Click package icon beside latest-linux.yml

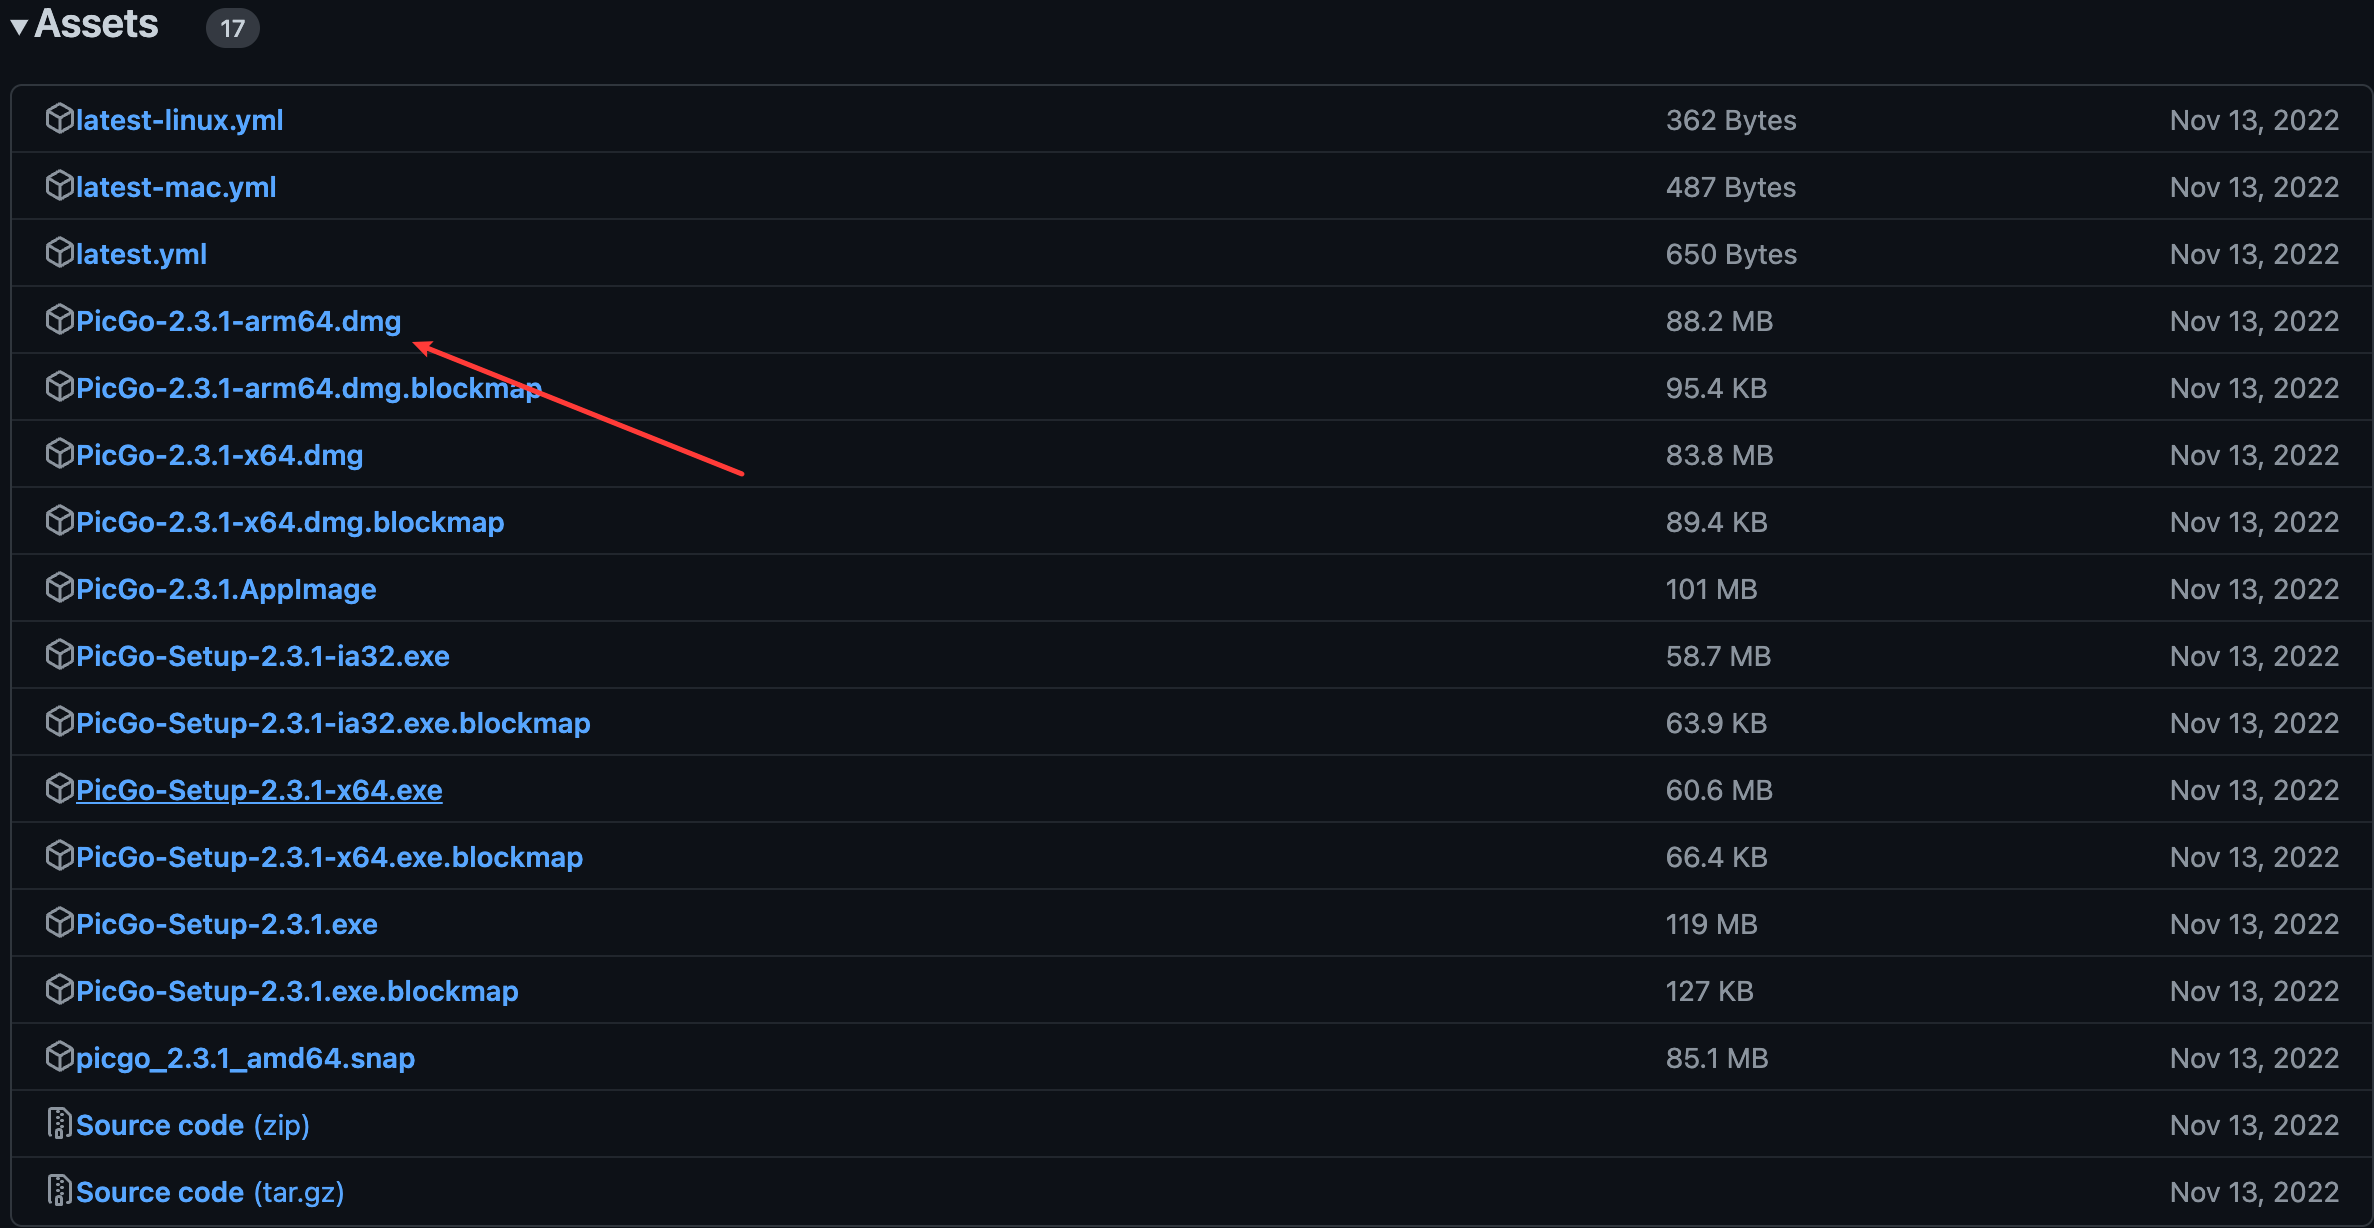pyautogui.click(x=59, y=119)
